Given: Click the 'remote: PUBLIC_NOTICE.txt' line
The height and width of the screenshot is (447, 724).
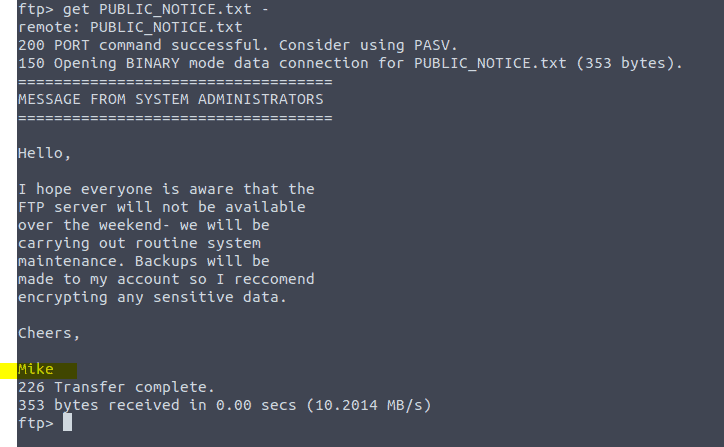Looking at the screenshot, I should [x=130, y=27].
